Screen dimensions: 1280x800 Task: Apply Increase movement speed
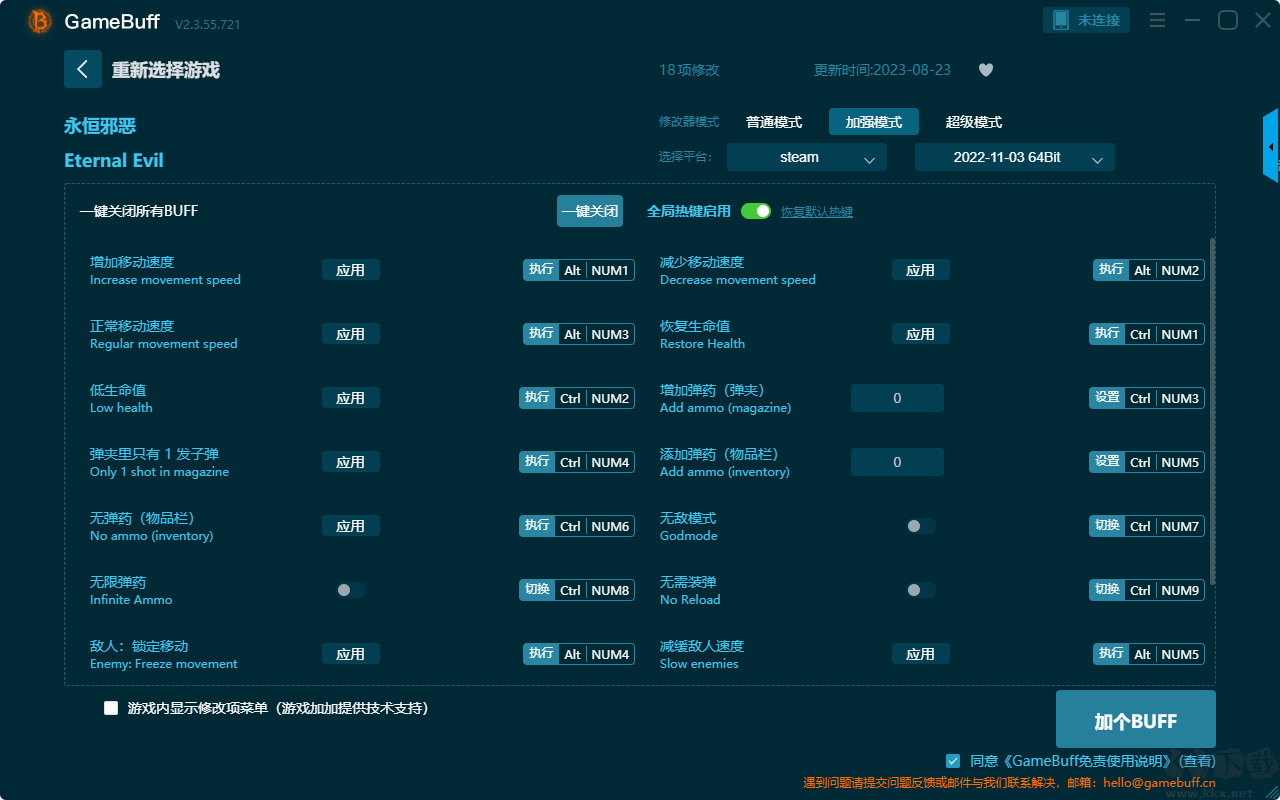pos(351,270)
